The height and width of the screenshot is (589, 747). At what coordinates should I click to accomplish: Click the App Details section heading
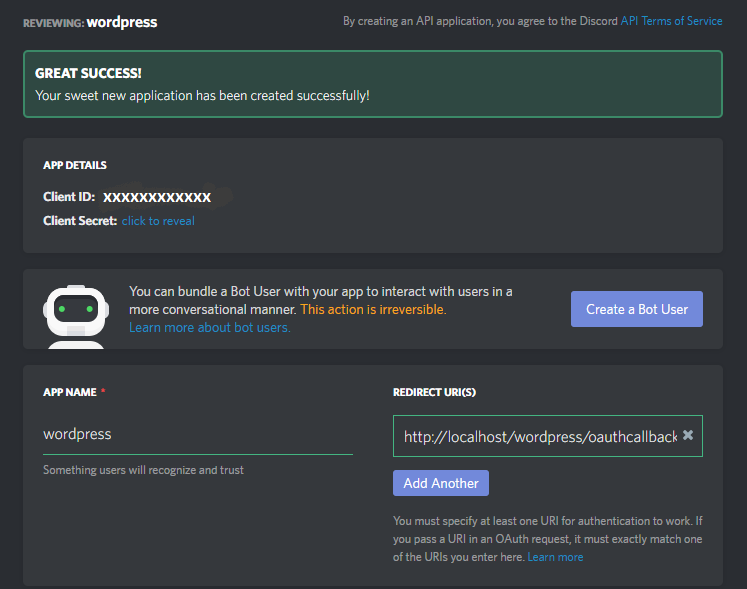tap(75, 165)
